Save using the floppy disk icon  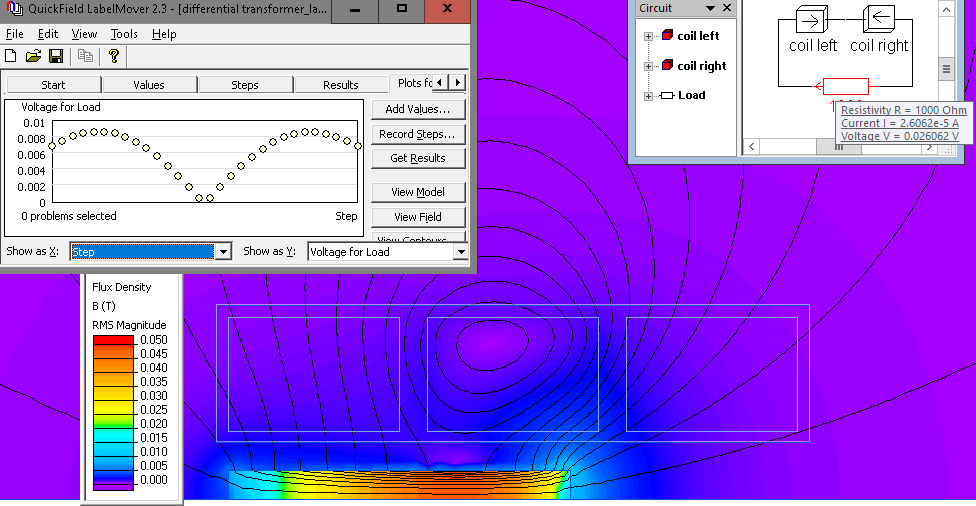click(56, 56)
